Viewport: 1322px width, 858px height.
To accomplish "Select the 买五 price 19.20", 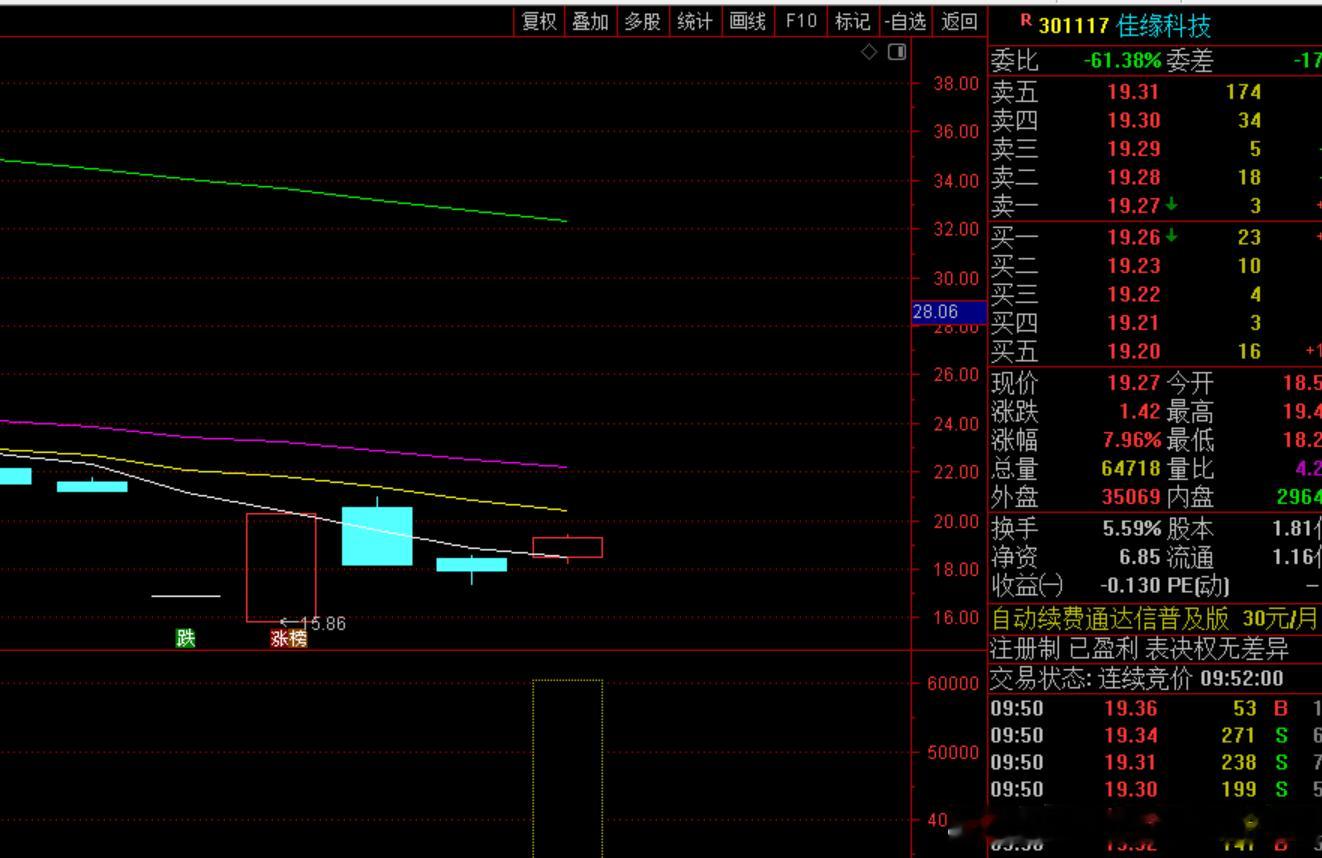I will pos(1133,351).
